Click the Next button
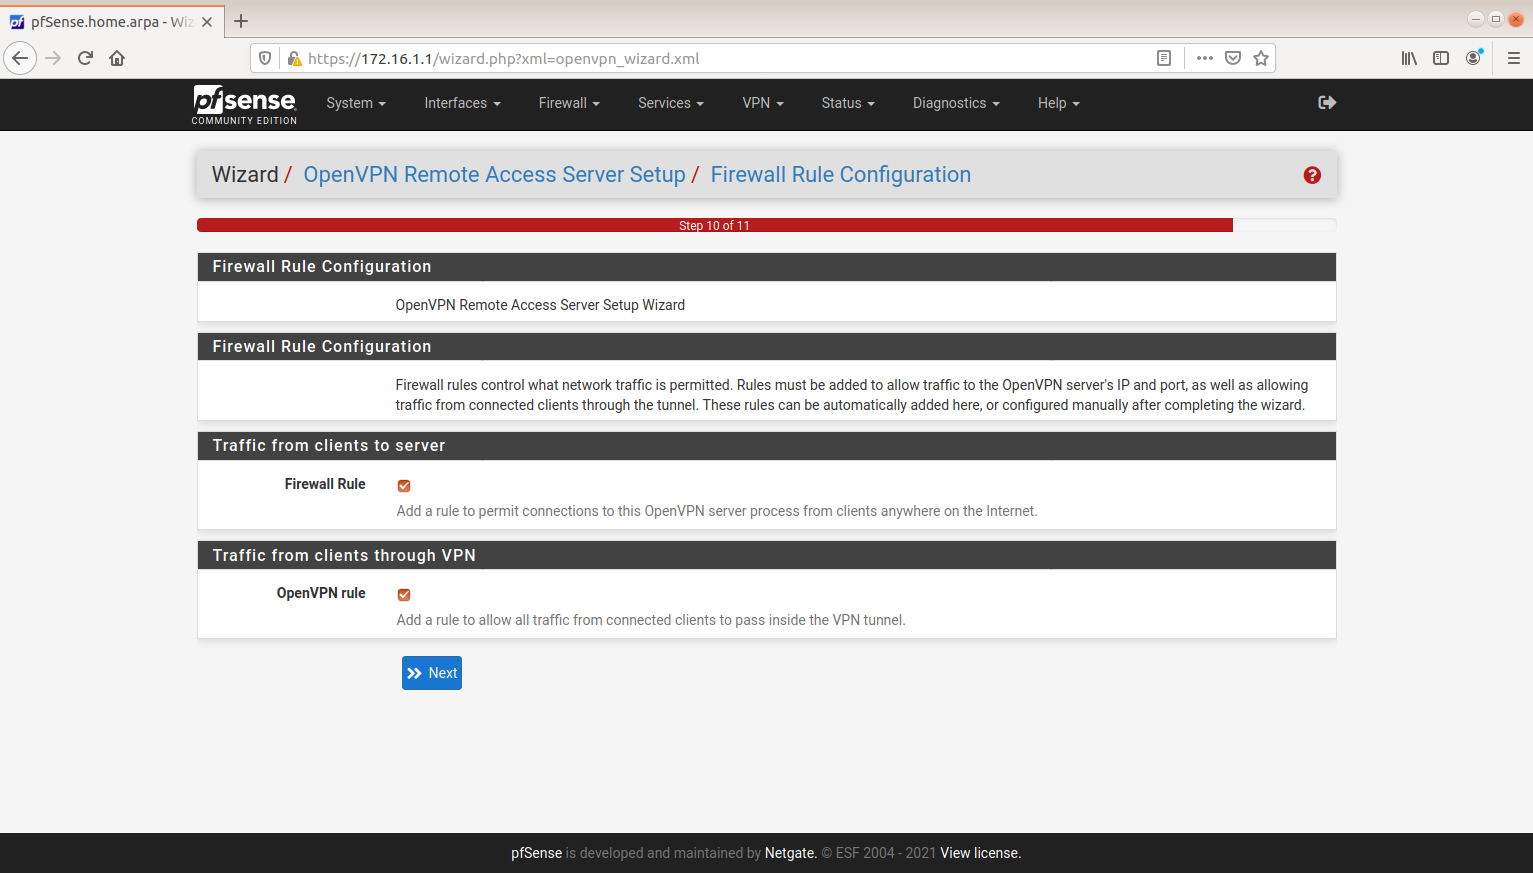 (x=432, y=673)
